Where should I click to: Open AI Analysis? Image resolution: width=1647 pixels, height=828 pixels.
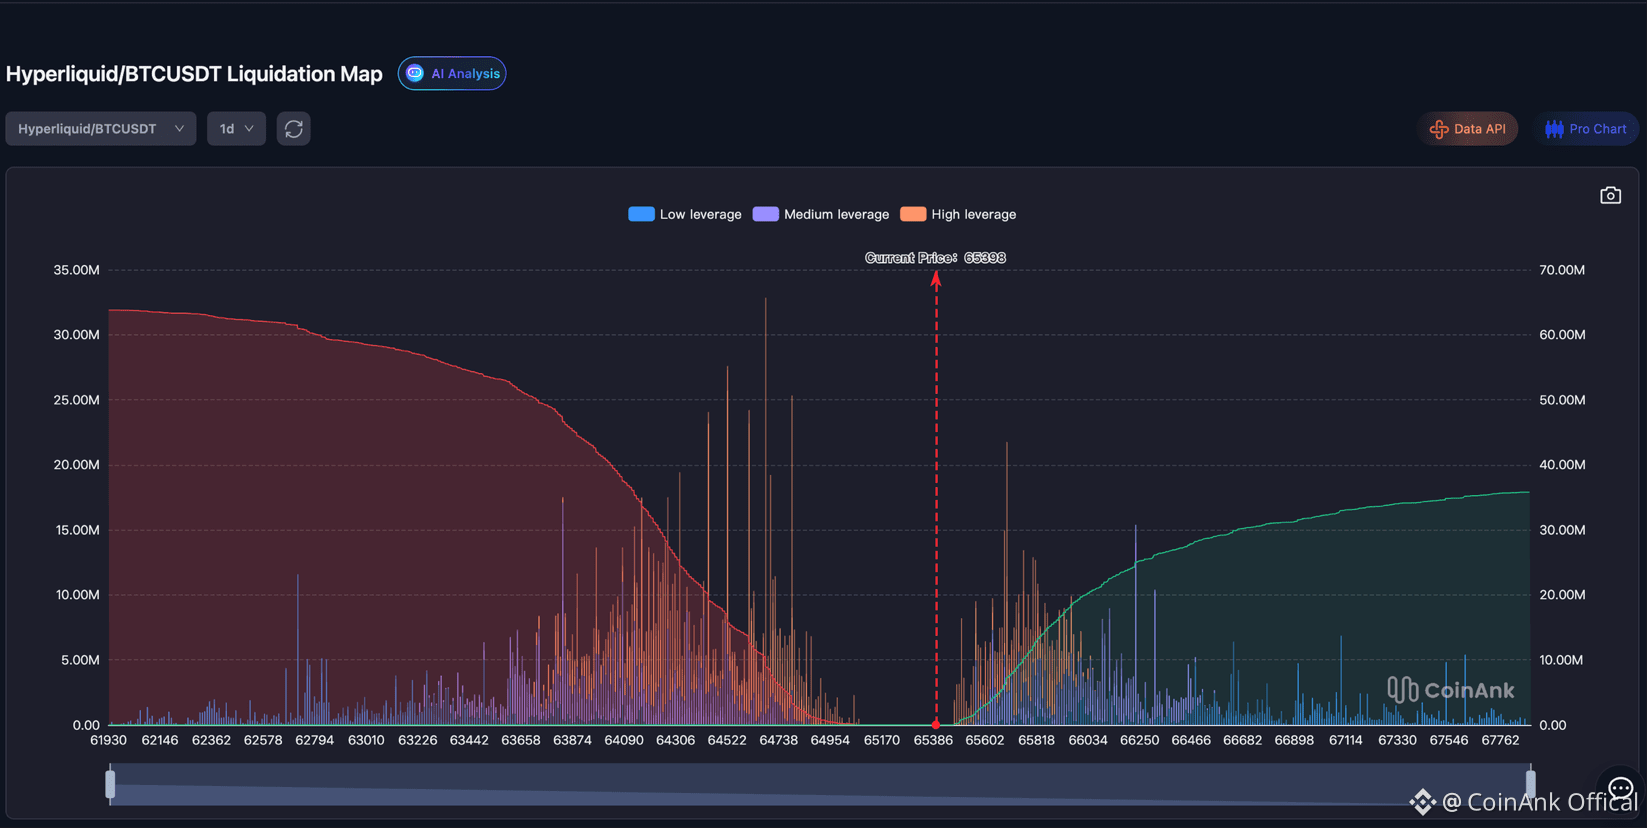[452, 73]
